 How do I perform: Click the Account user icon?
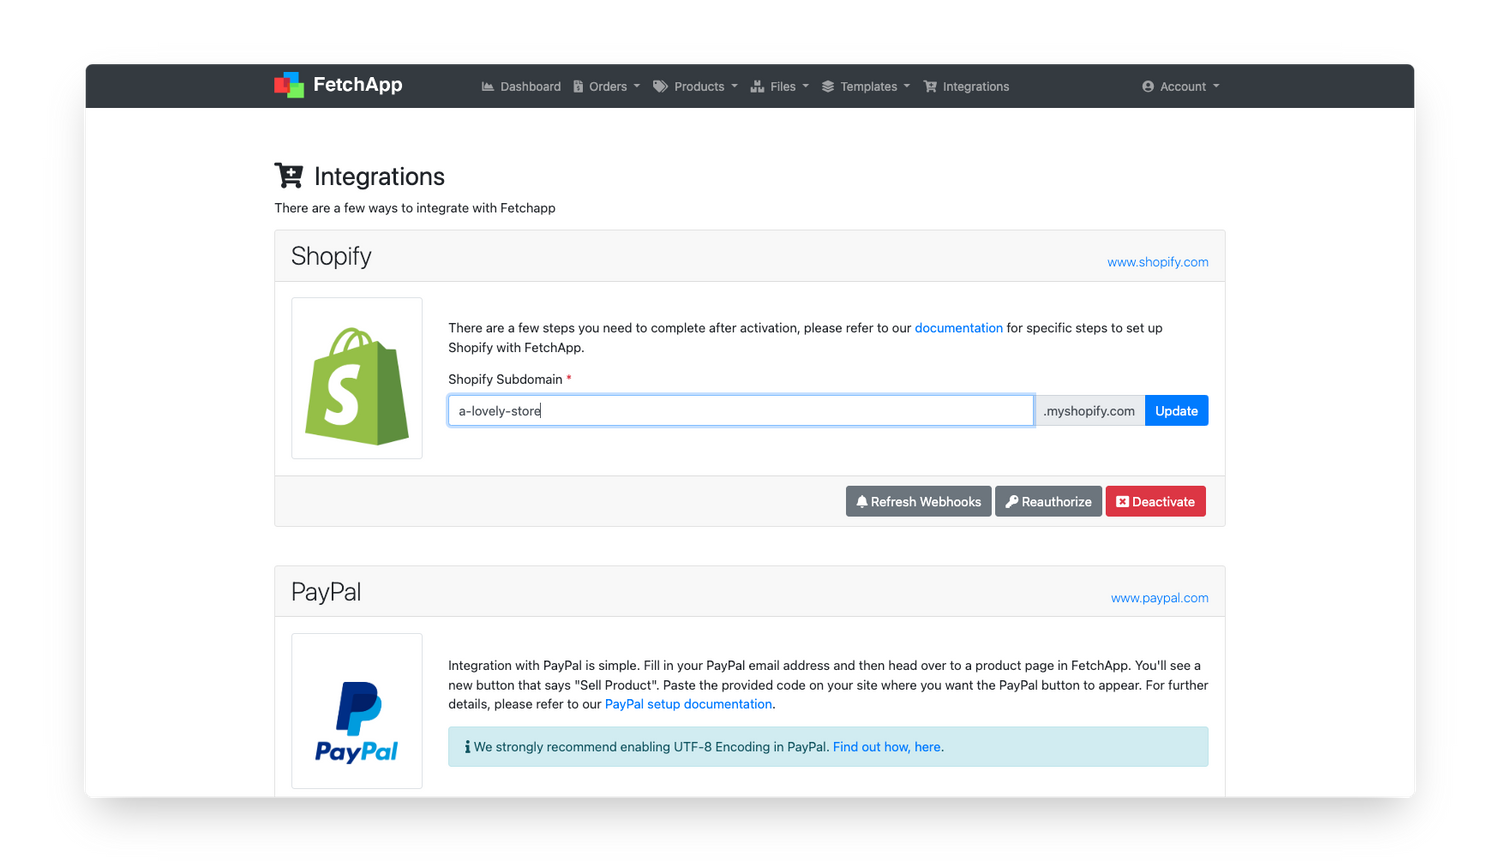1148,87
